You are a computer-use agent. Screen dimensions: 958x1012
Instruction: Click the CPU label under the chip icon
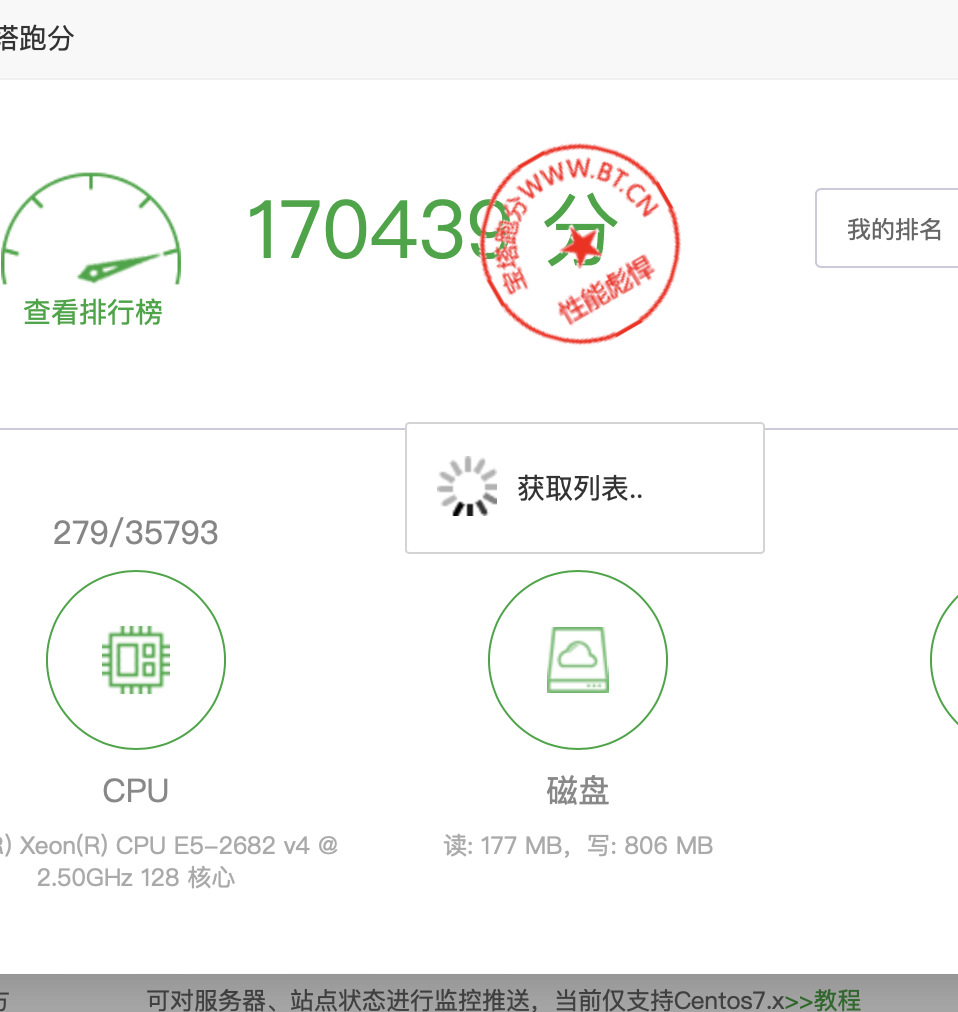136,791
